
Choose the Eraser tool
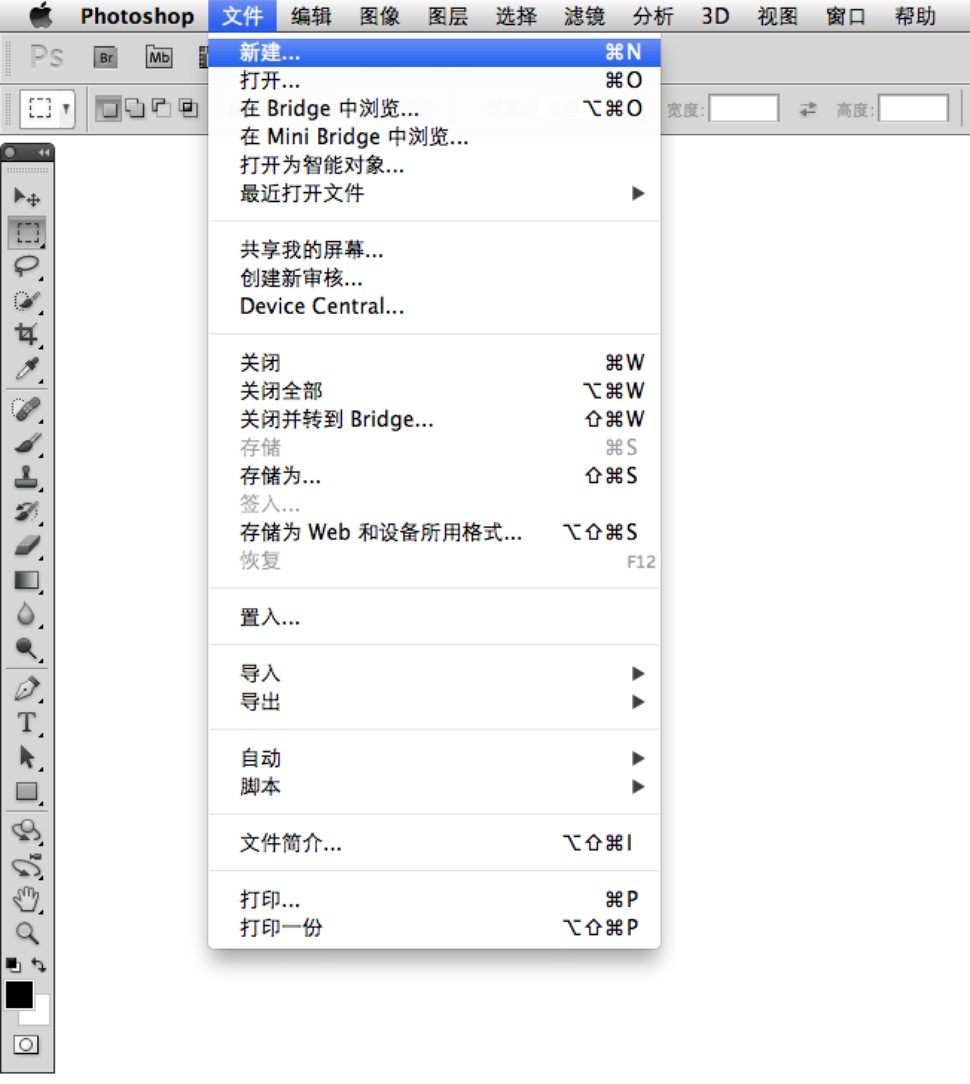[x=26, y=545]
